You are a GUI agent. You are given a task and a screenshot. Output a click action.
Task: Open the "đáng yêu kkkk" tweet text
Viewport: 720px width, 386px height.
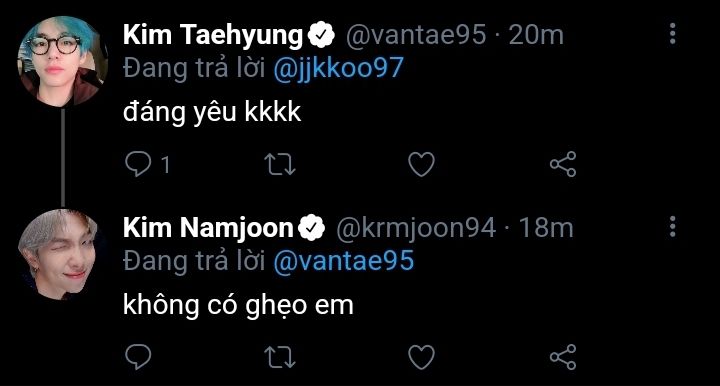click(212, 113)
